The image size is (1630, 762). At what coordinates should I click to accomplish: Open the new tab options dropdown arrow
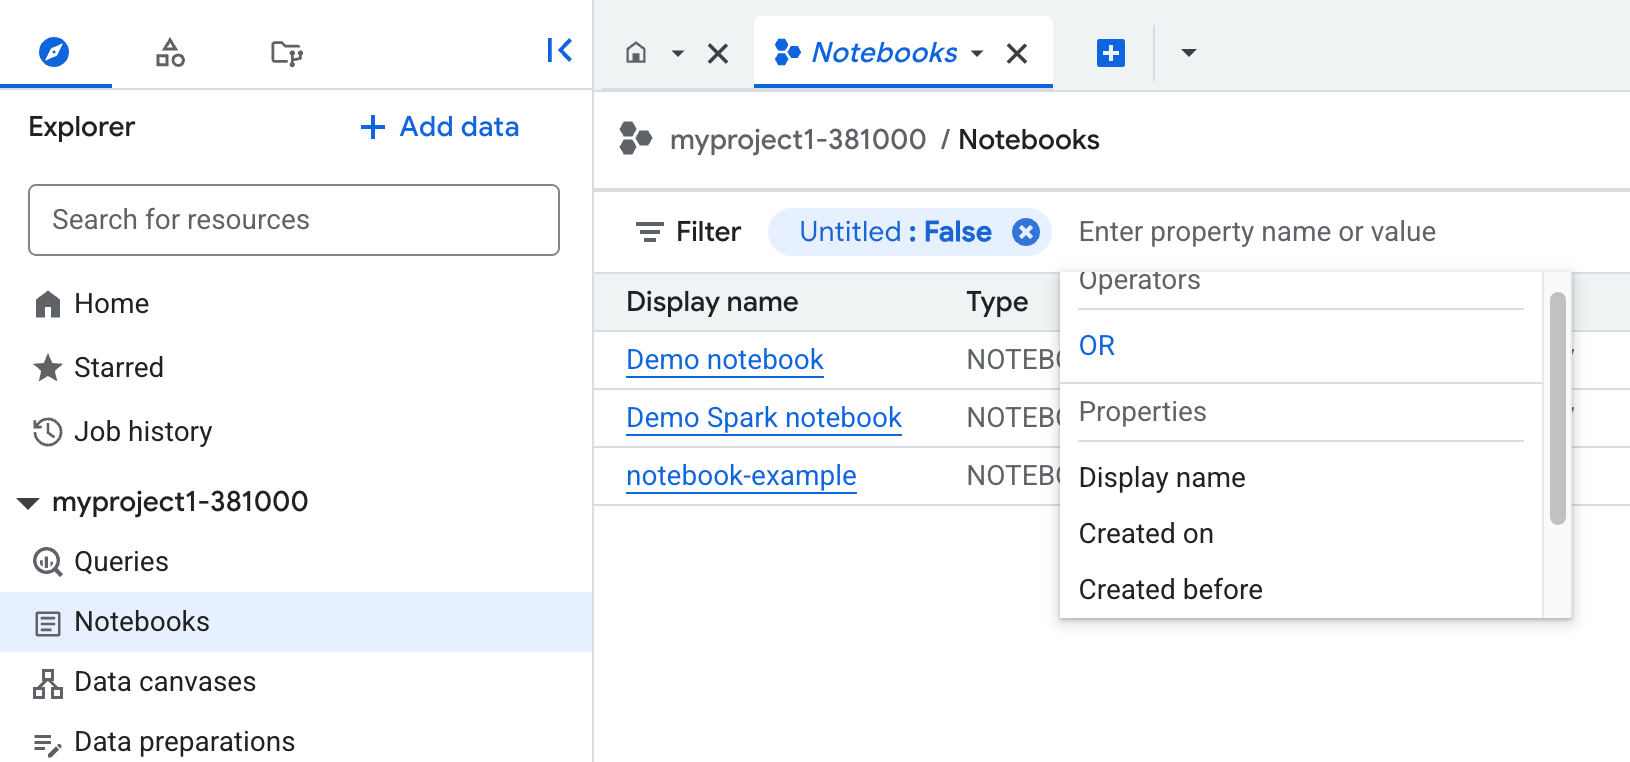1188,53
